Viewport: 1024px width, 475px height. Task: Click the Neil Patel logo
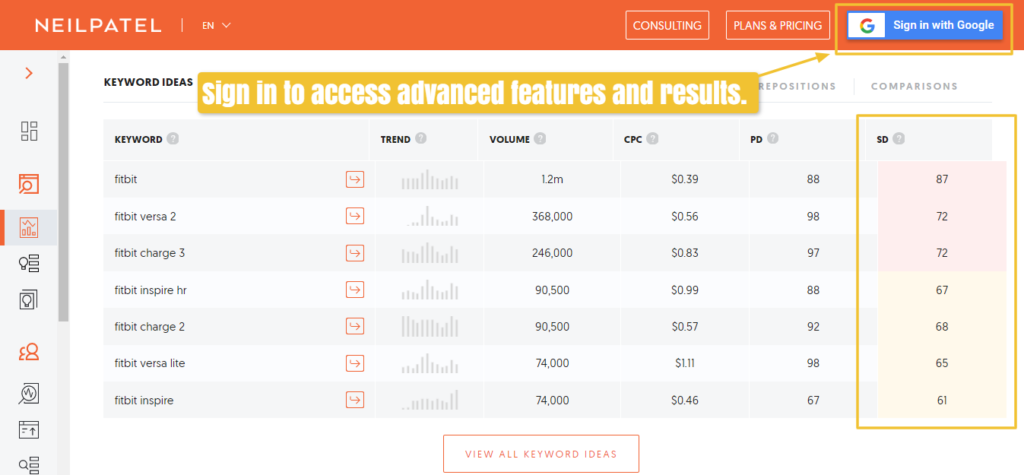98,25
